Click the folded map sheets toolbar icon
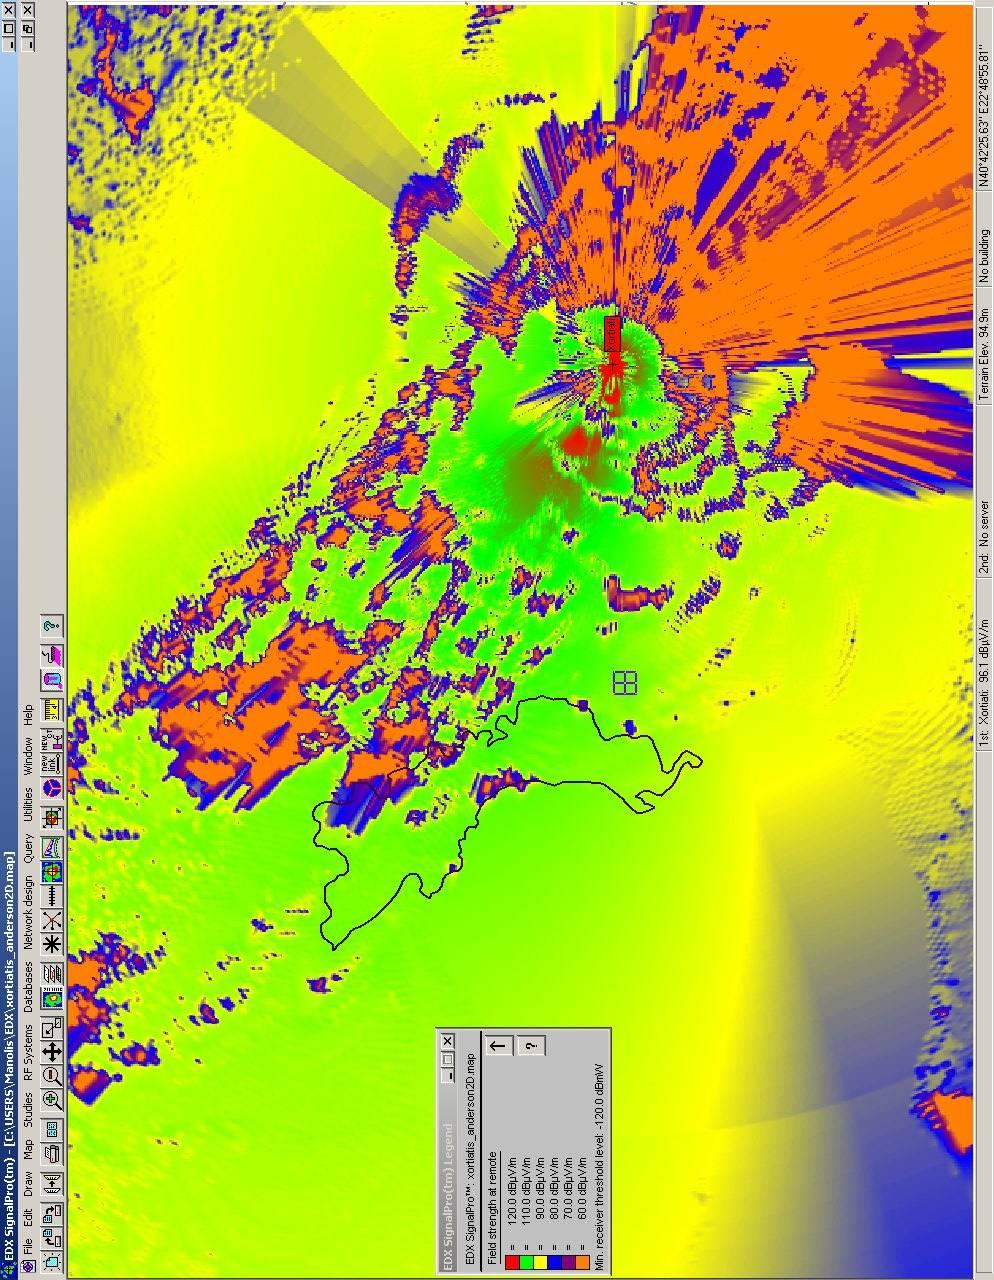Viewport: 994px width, 1280px height. (50, 1154)
